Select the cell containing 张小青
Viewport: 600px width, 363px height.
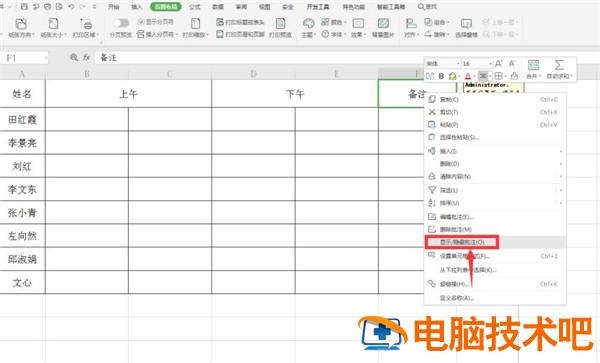[x=22, y=213]
